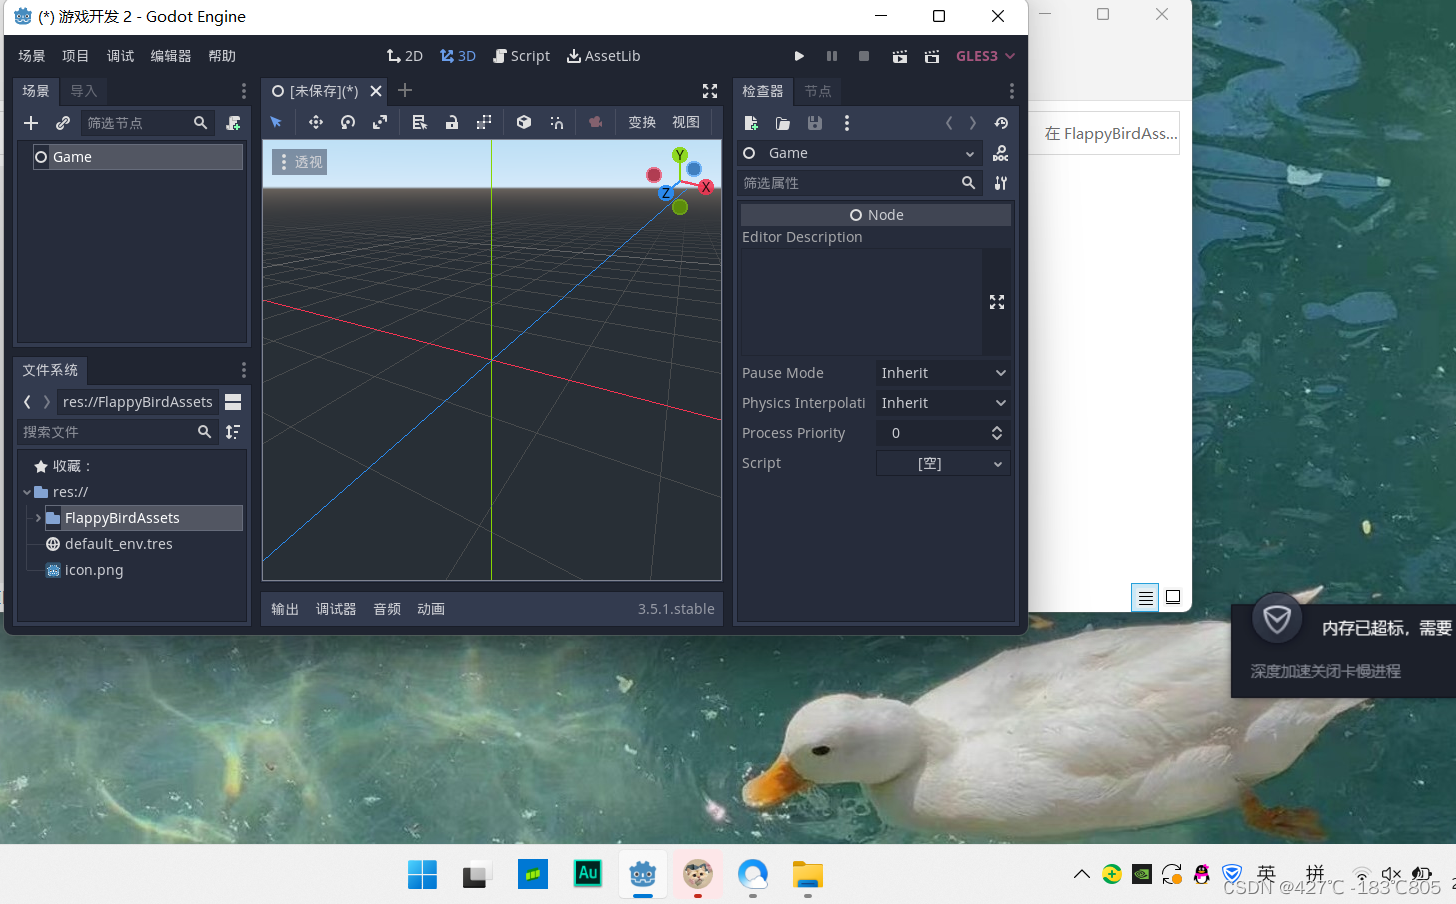Select default_env.tres in the file tree
This screenshot has width=1456, height=904.
click(119, 544)
